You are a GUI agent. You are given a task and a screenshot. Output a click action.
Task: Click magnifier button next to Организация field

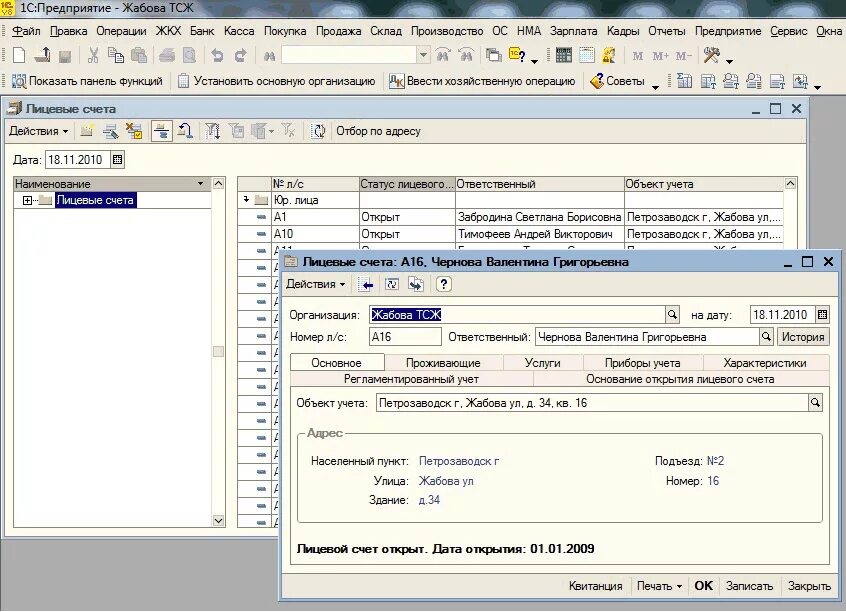(672, 315)
